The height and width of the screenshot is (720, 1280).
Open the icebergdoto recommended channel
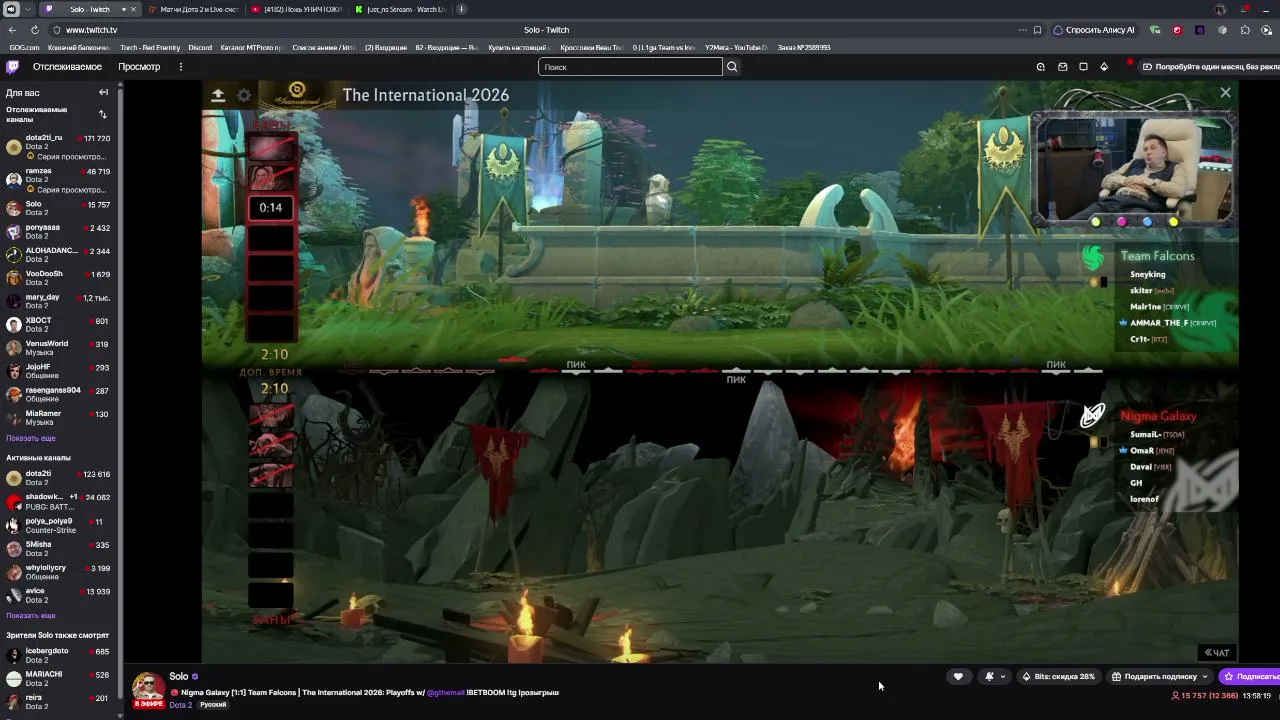click(x=61, y=656)
